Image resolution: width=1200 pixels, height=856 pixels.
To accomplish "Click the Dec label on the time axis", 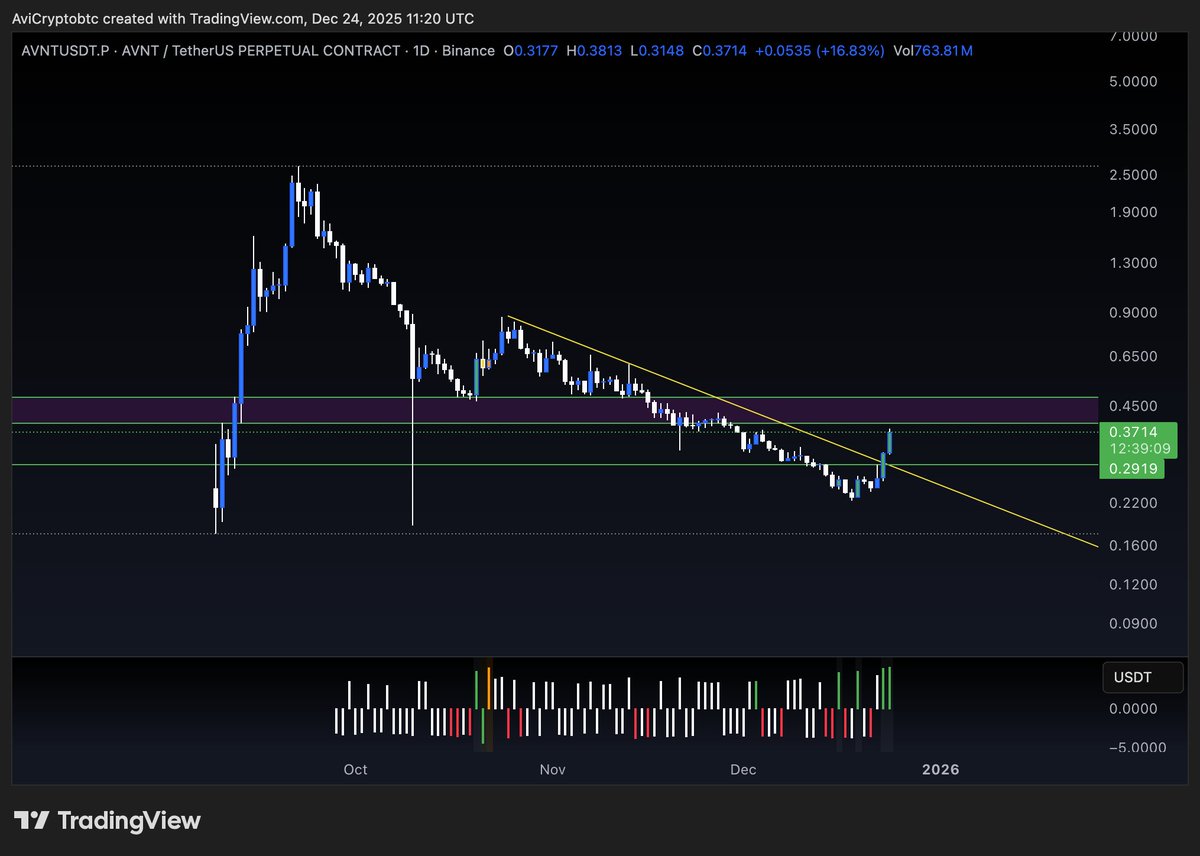I will (743, 769).
